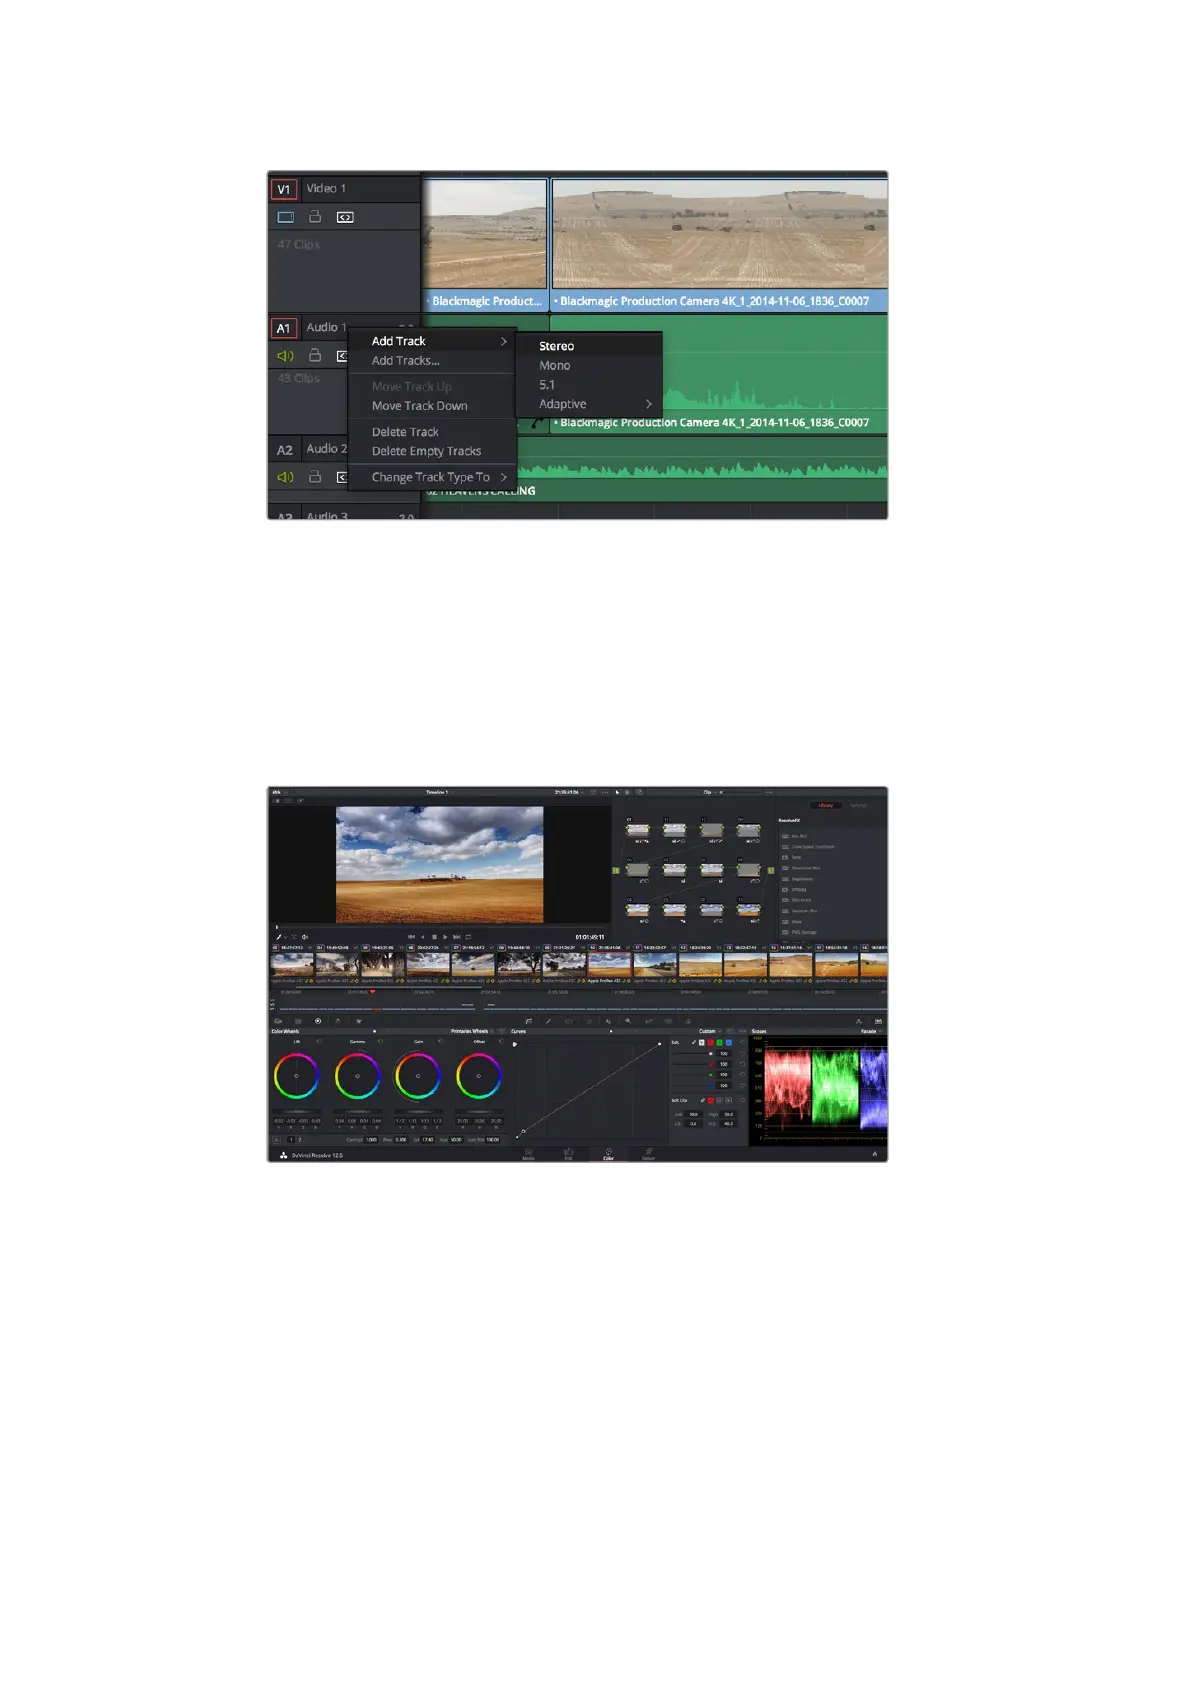Open the Custom curves mode dropdown
The image size is (1191, 1684).
[710, 1031]
